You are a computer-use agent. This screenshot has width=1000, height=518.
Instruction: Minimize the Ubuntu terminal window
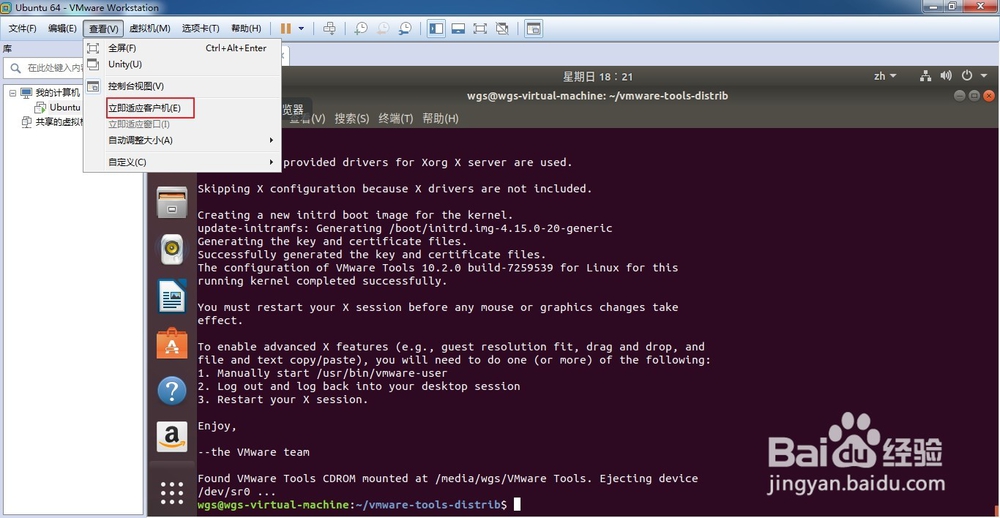tap(960, 96)
